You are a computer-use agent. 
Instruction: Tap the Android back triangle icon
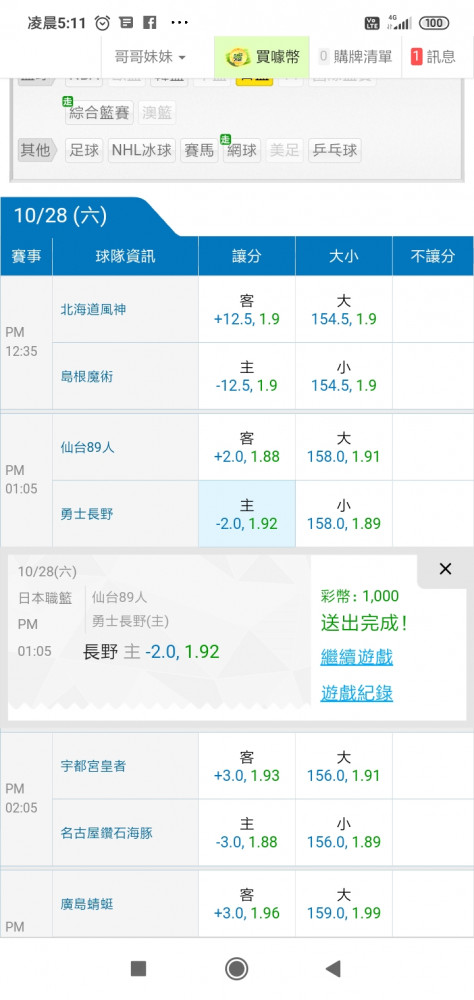coord(334,969)
